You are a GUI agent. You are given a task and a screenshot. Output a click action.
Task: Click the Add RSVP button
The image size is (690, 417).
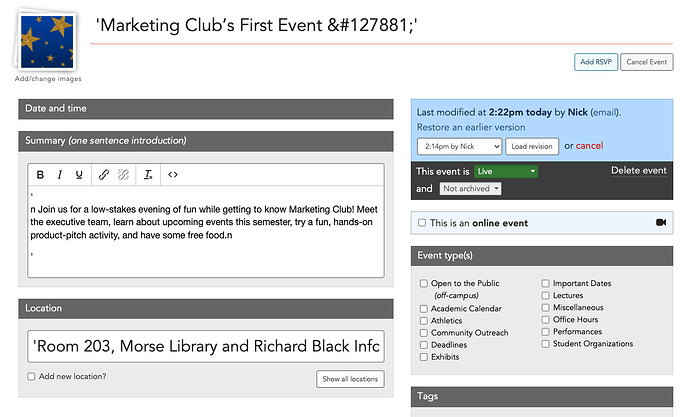(596, 62)
